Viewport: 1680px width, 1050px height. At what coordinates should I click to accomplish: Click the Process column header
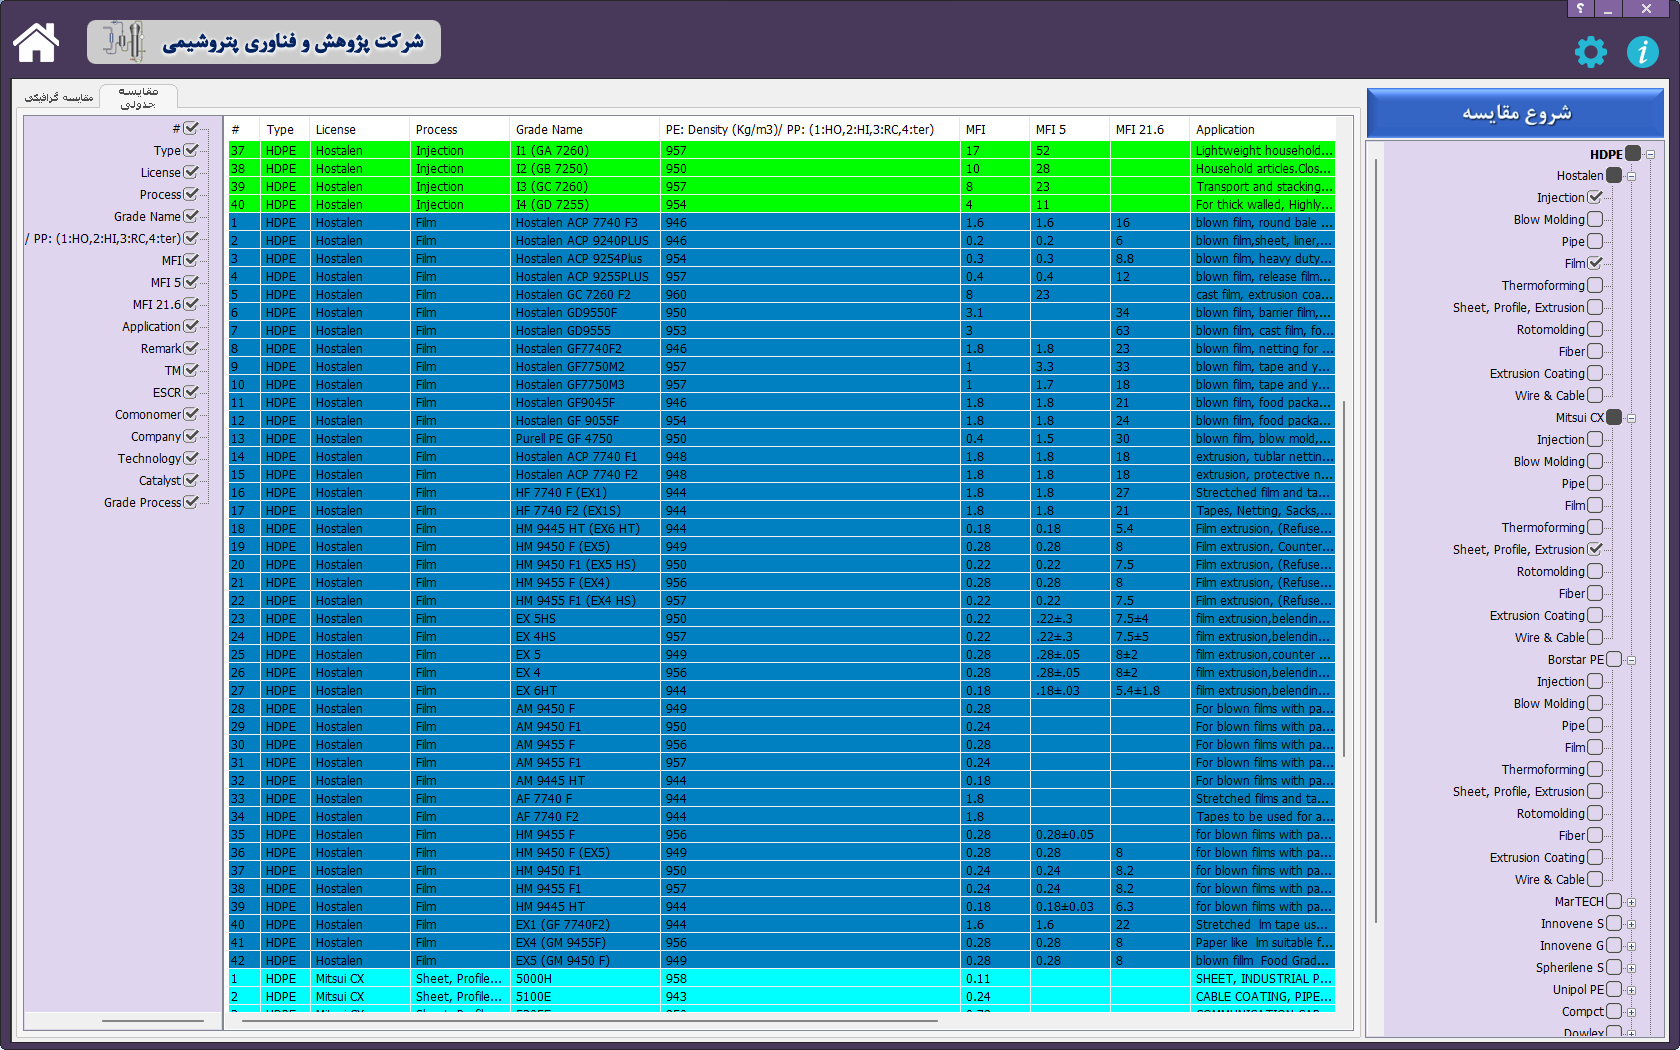click(x=460, y=129)
